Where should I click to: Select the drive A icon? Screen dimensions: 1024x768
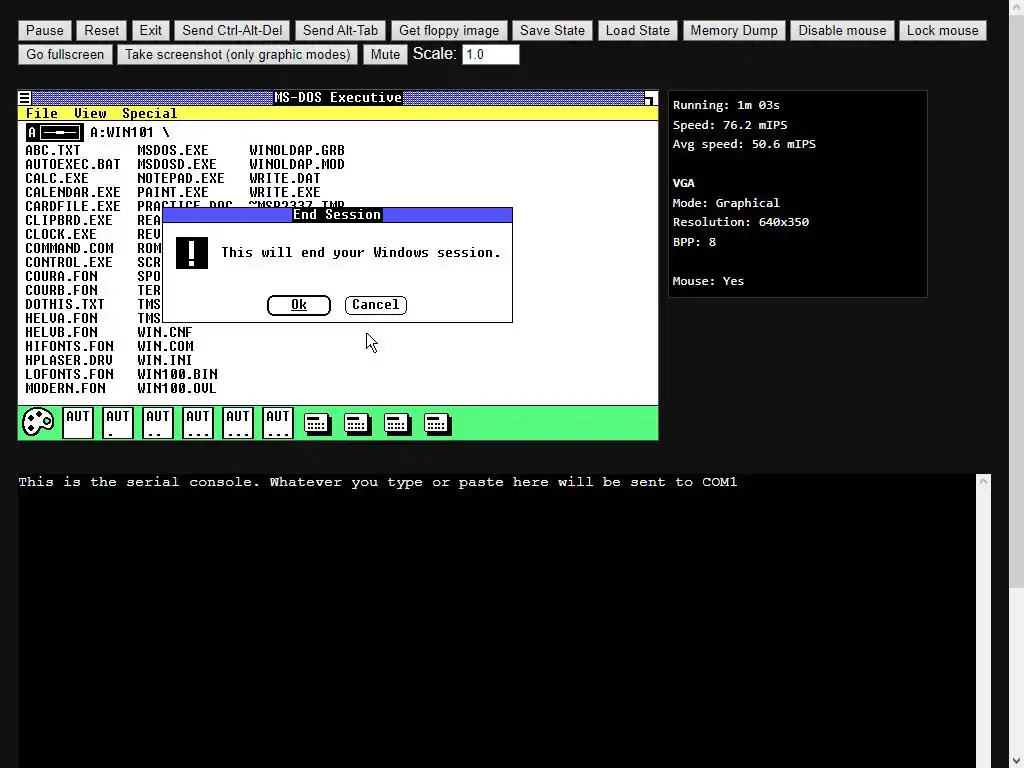(55, 133)
